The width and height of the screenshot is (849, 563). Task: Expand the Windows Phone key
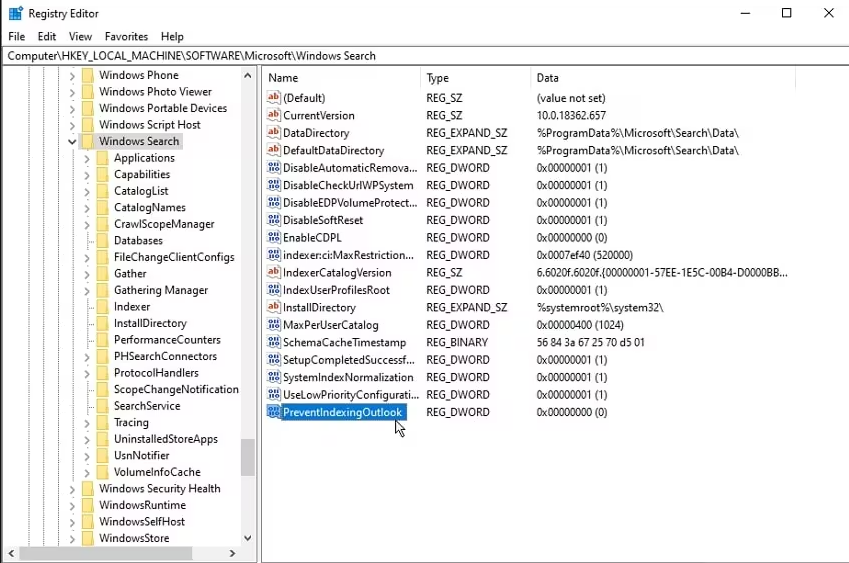click(x=72, y=76)
